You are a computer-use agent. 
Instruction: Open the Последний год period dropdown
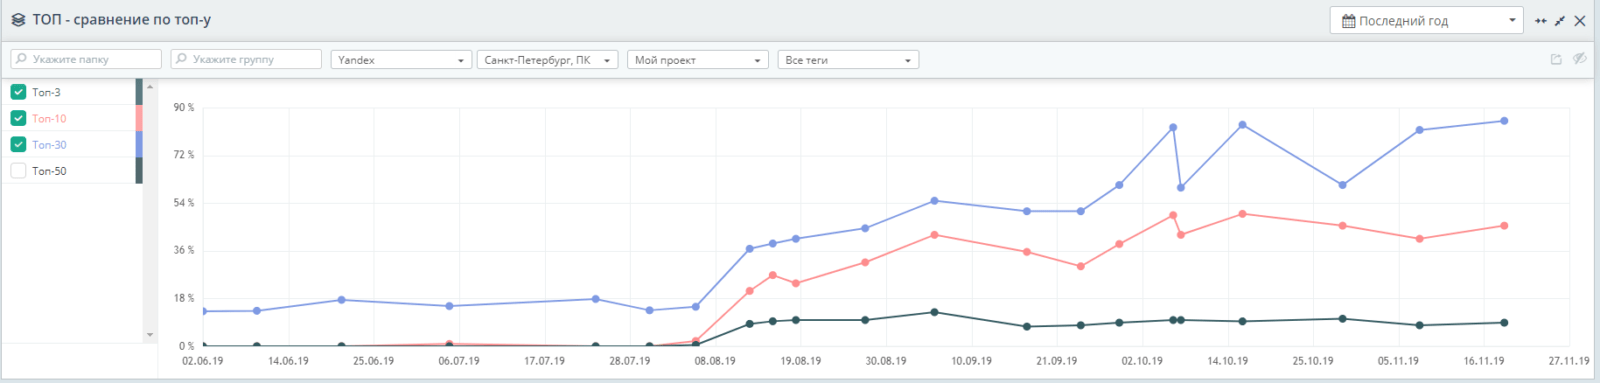pyautogui.click(x=1427, y=21)
